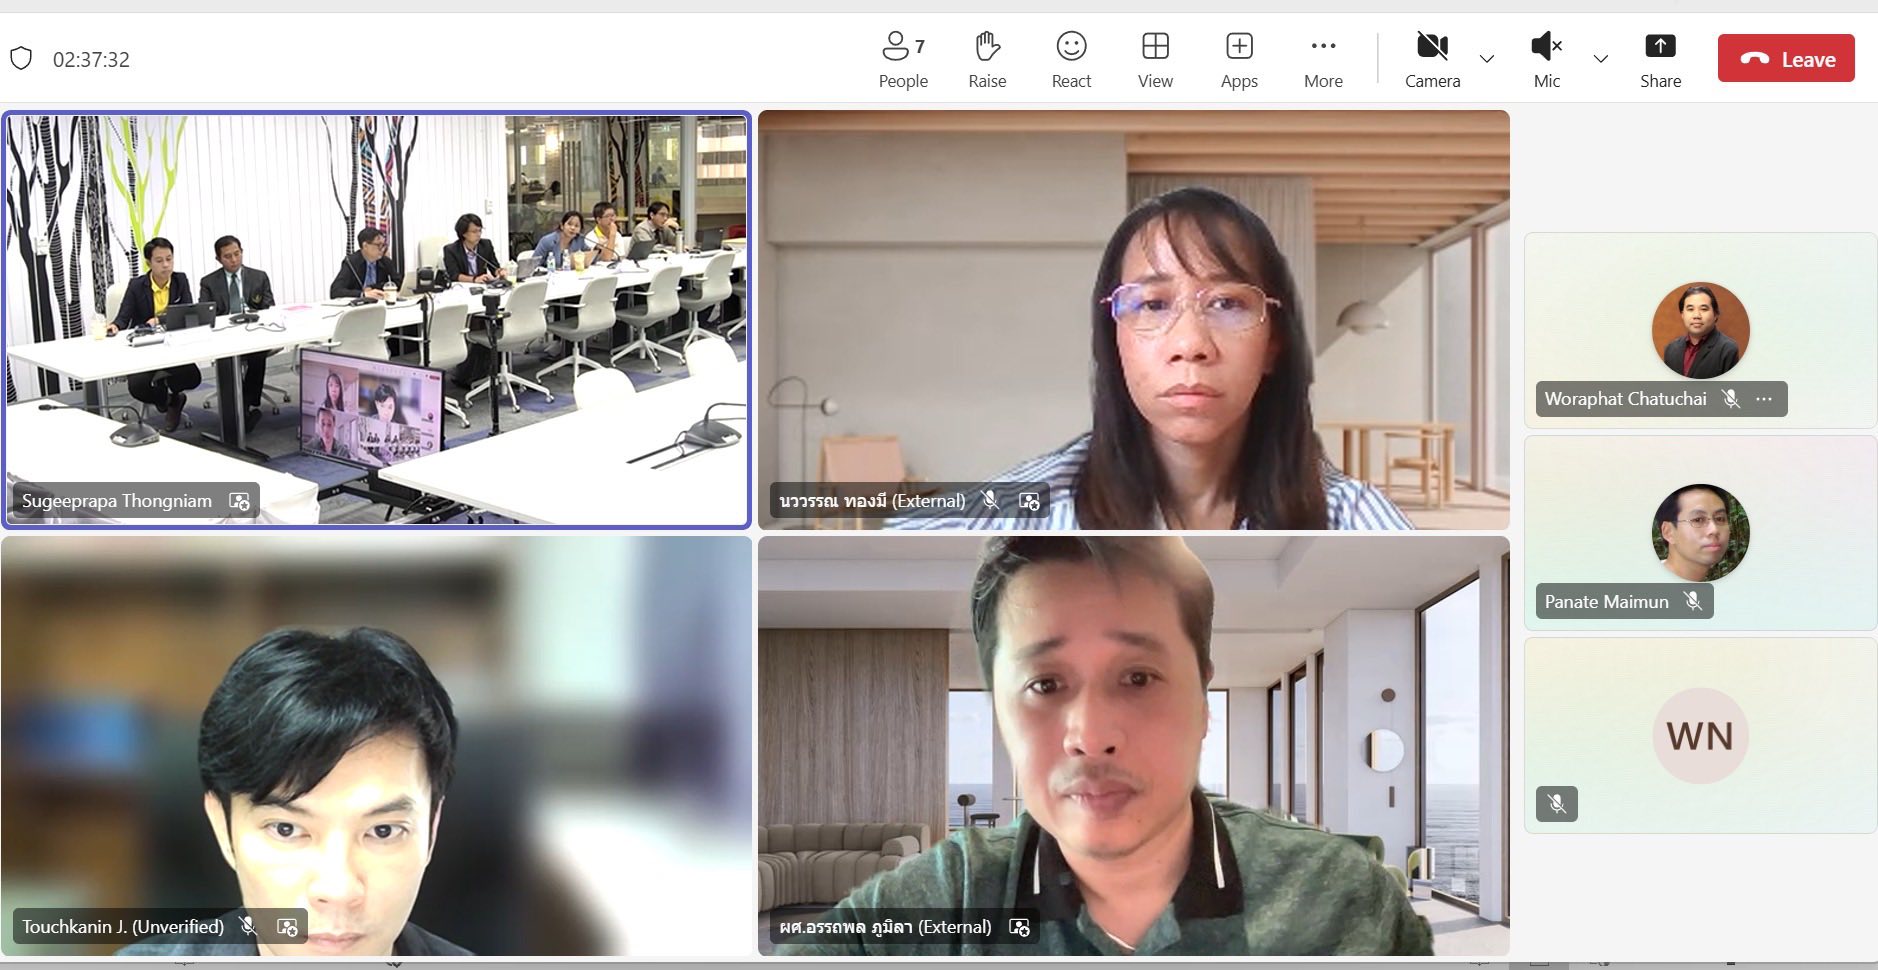The width and height of the screenshot is (1878, 970).
Task: Unmute the Mic
Action: point(1545,59)
